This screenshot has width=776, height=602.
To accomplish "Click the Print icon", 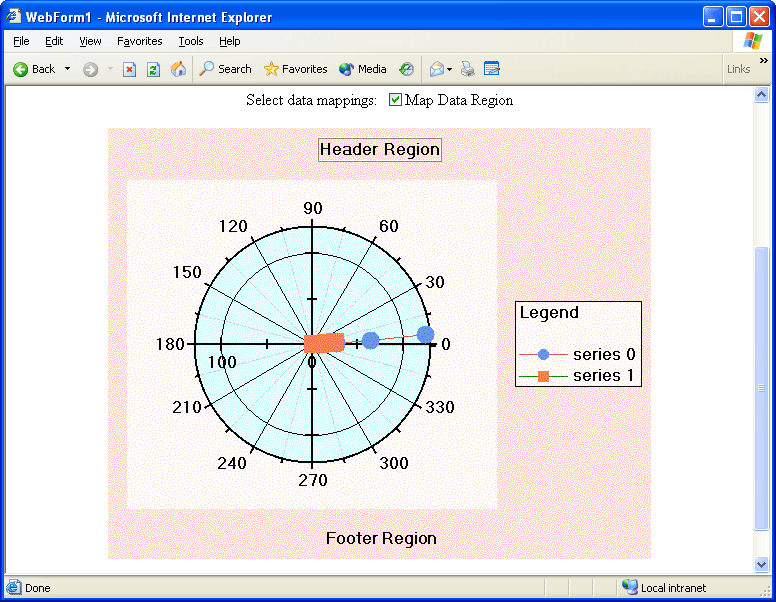I will point(468,69).
